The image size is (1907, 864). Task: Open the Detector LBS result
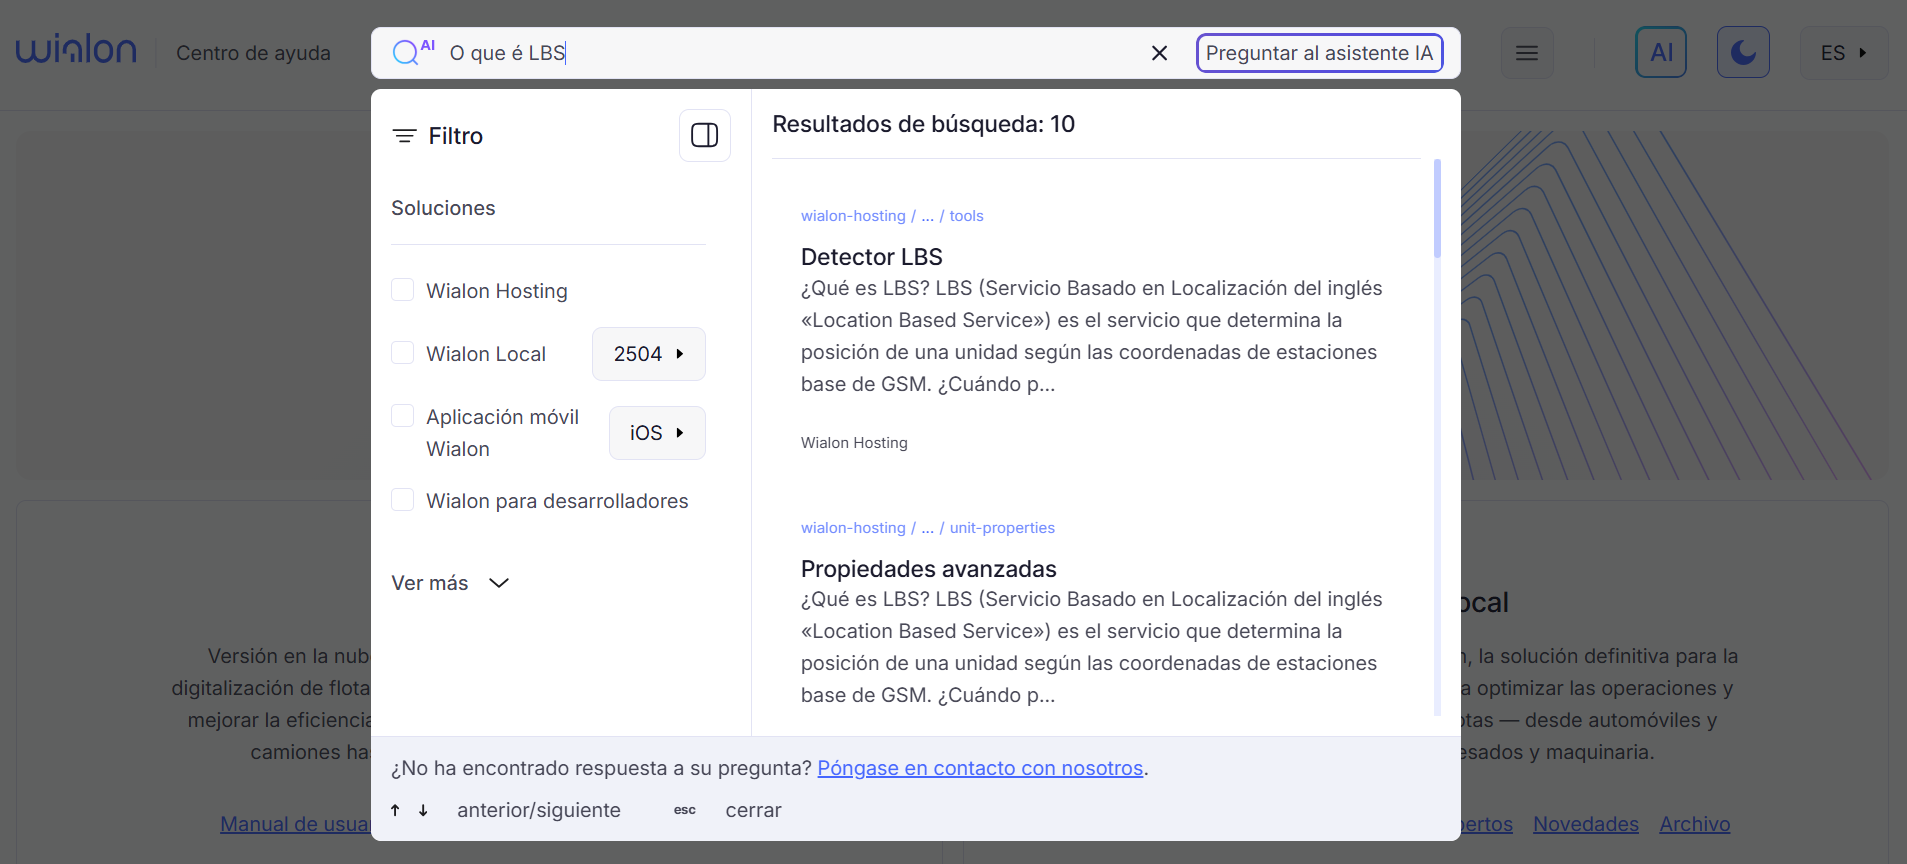coord(872,257)
